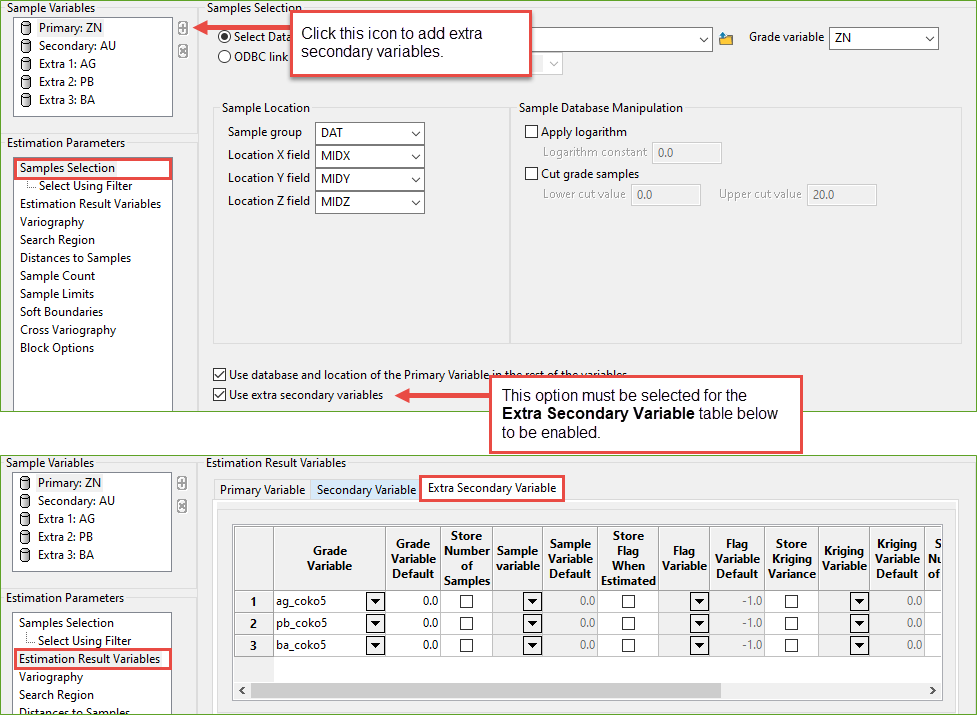
Task: Click the table's horizontal scrollbar track
Action: [x=588, y=691]
